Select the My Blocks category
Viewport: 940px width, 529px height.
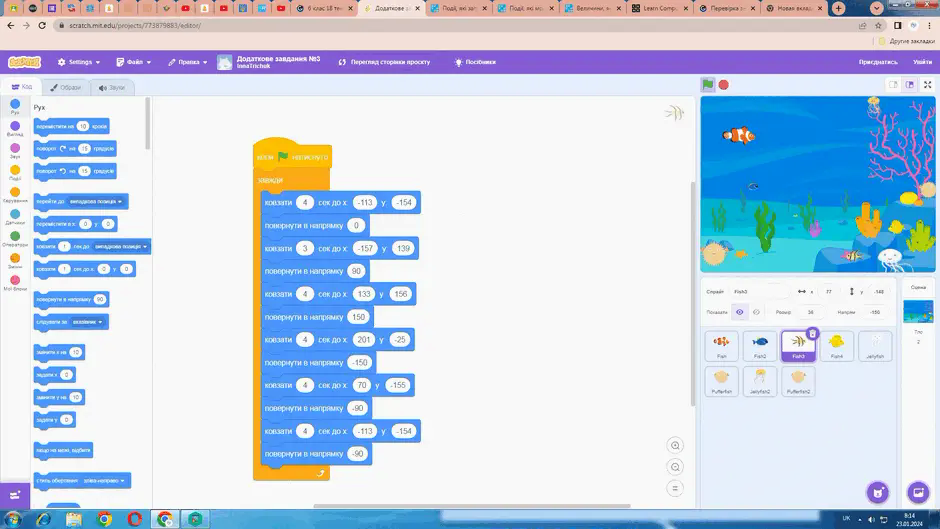pyautogui.click(x=15, y=283)
